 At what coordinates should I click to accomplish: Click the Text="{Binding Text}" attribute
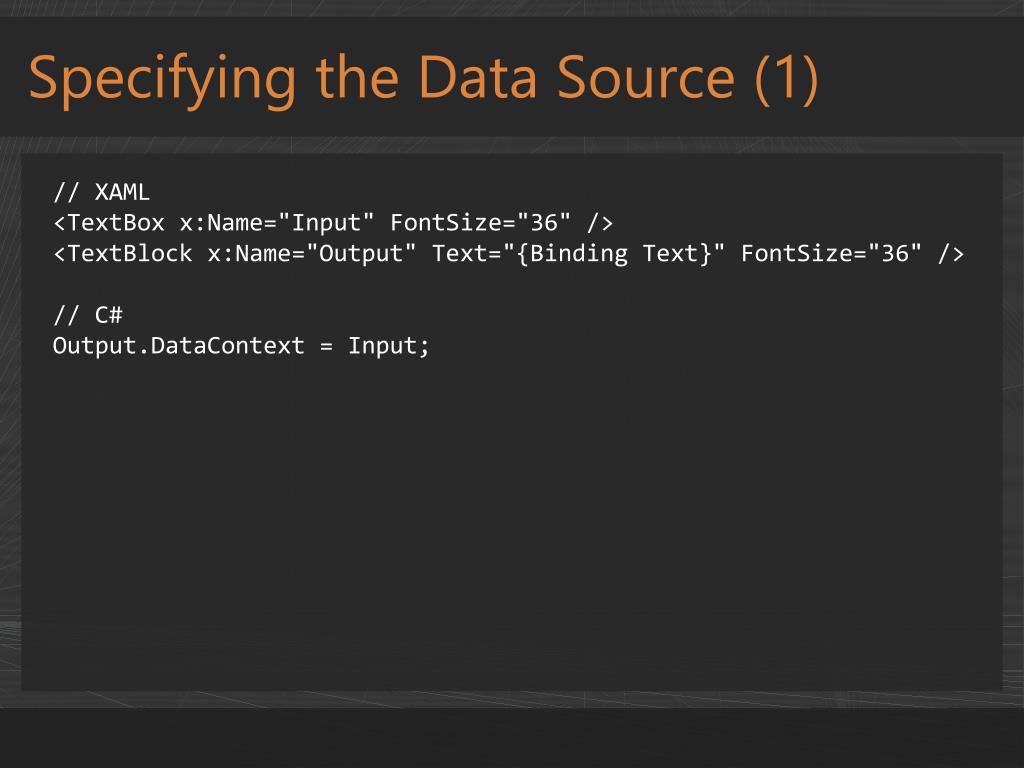point(578,254)
